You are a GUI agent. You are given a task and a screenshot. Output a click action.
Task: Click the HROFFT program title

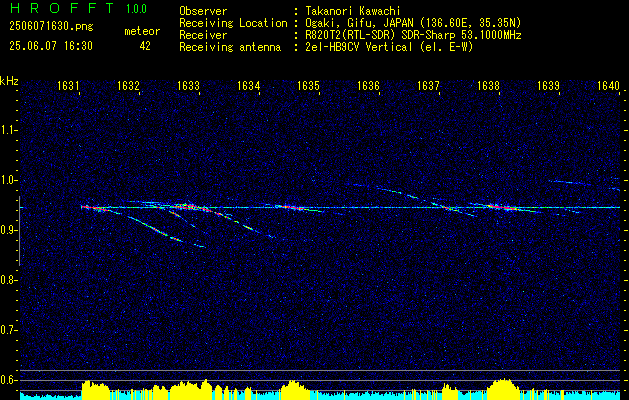coord(62,8)
